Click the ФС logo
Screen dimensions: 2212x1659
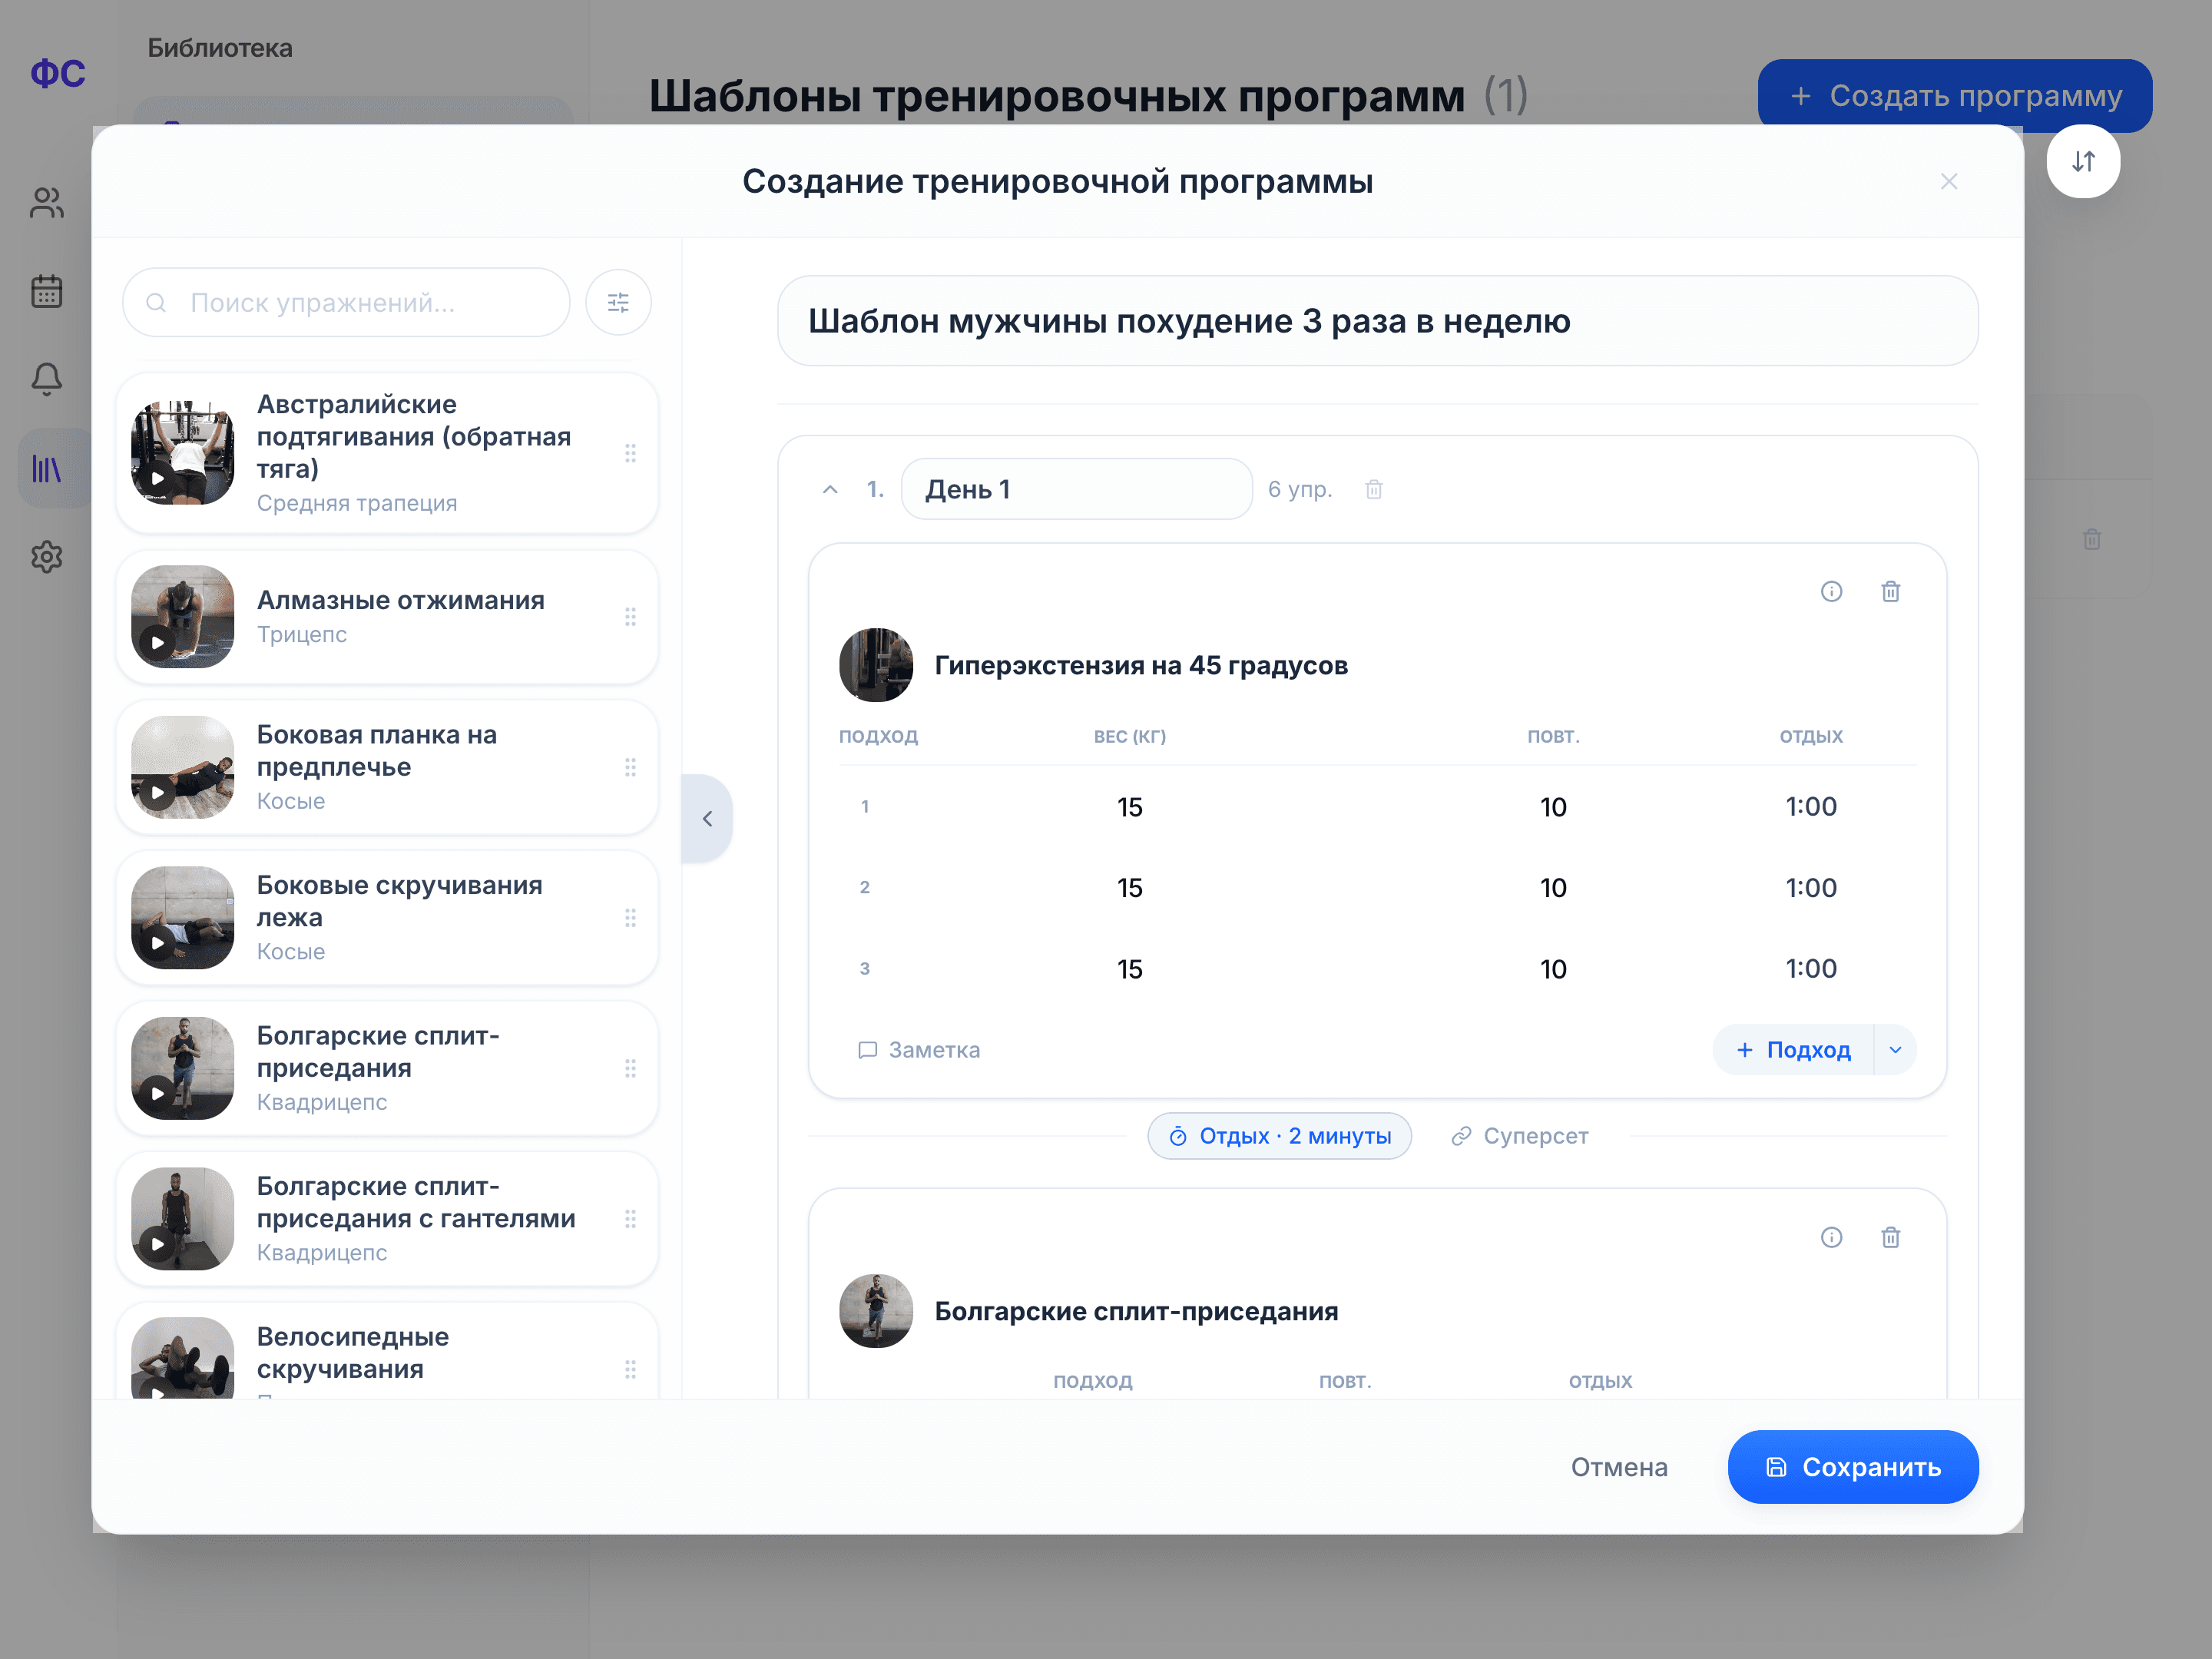[58, 73]
